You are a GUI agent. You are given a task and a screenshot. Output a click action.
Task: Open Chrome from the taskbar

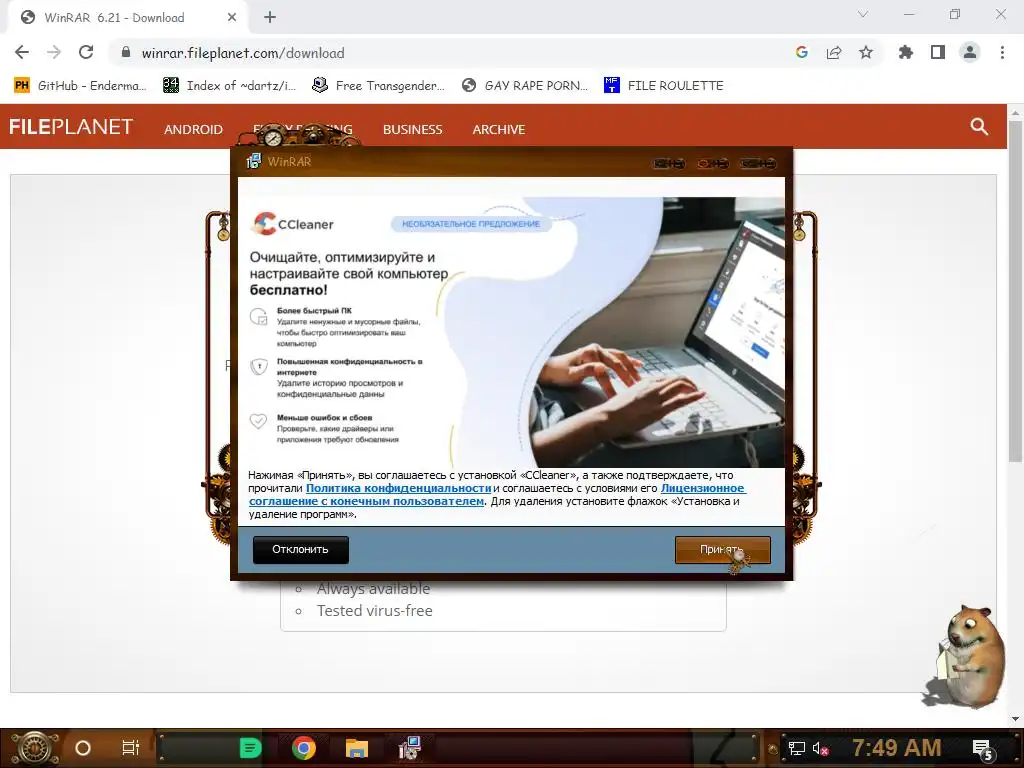[303, 748]
